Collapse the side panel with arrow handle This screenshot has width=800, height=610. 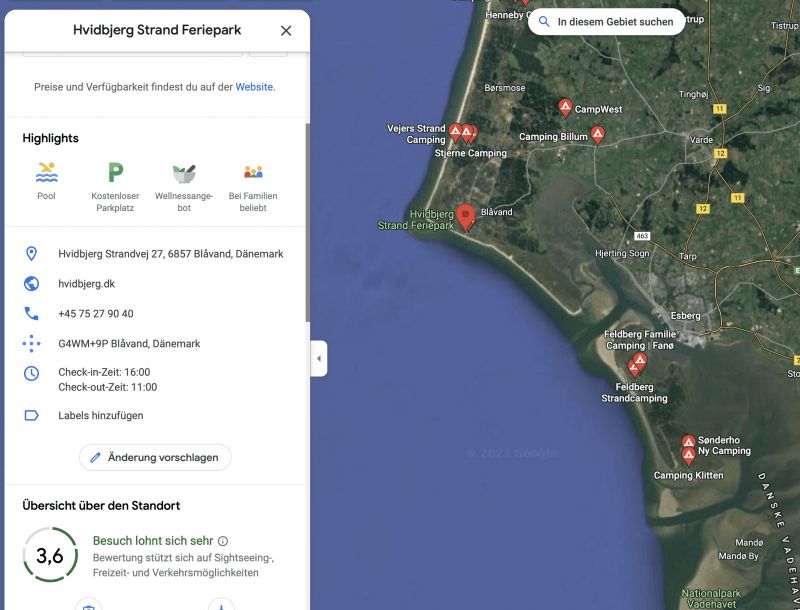point(319,358)
